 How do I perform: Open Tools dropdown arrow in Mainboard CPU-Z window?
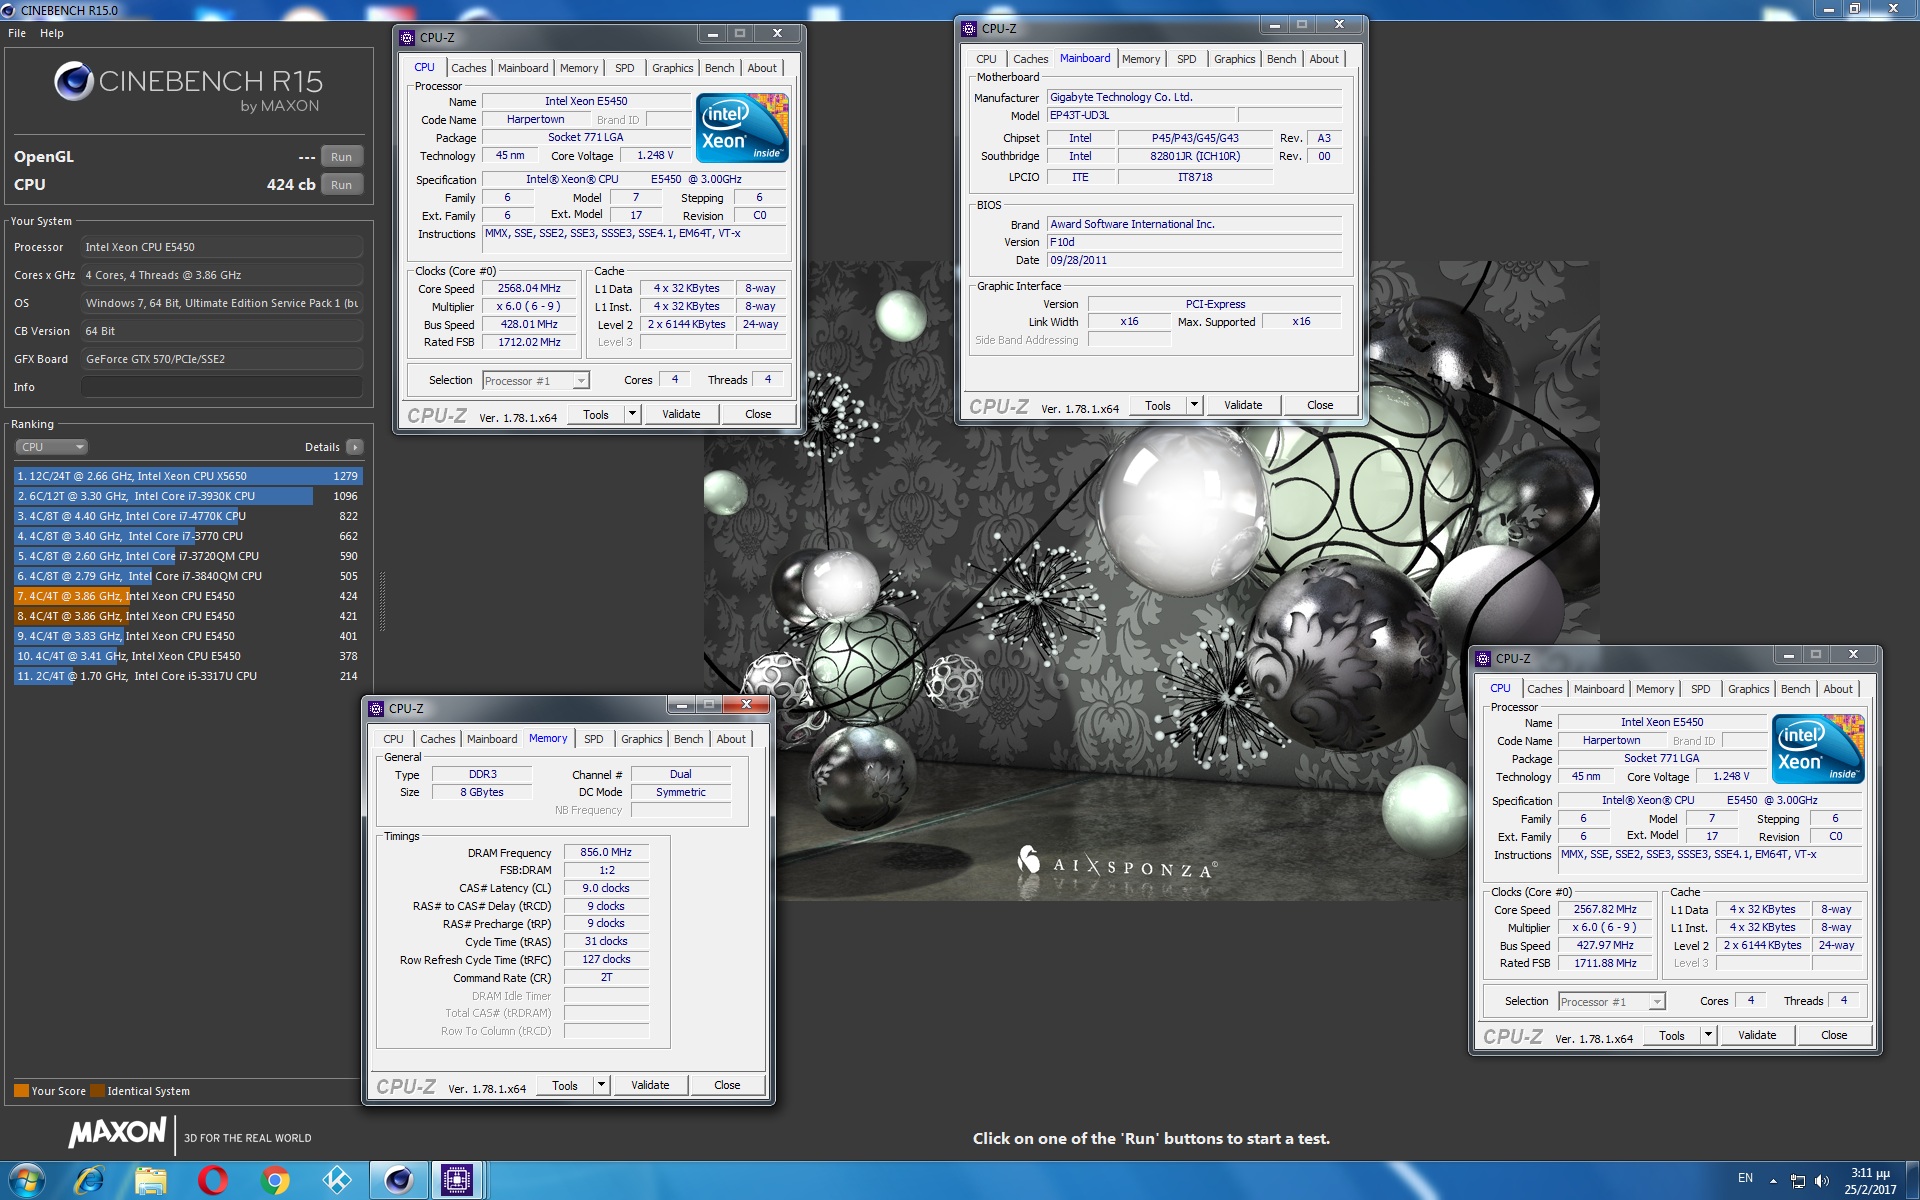point(1194,405)
